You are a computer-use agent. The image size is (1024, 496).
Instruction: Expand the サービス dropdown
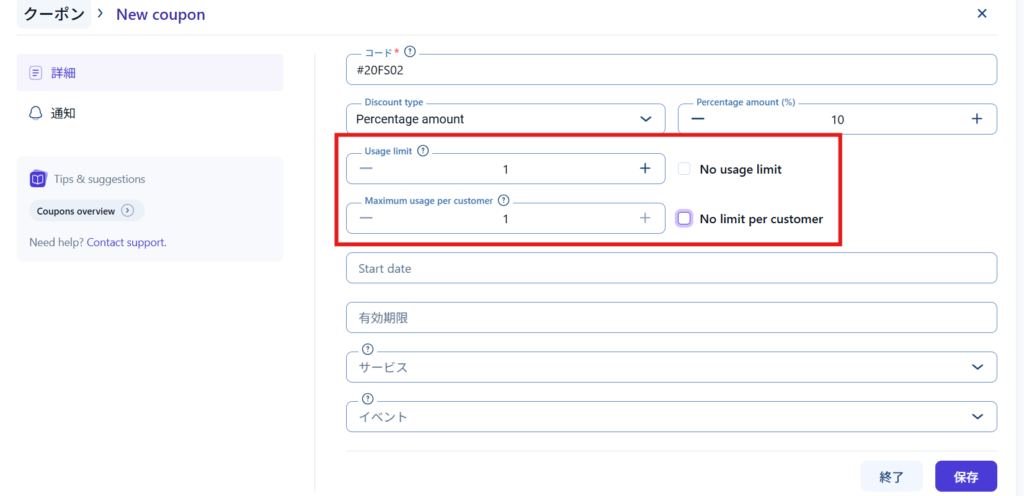coord(976,367)
